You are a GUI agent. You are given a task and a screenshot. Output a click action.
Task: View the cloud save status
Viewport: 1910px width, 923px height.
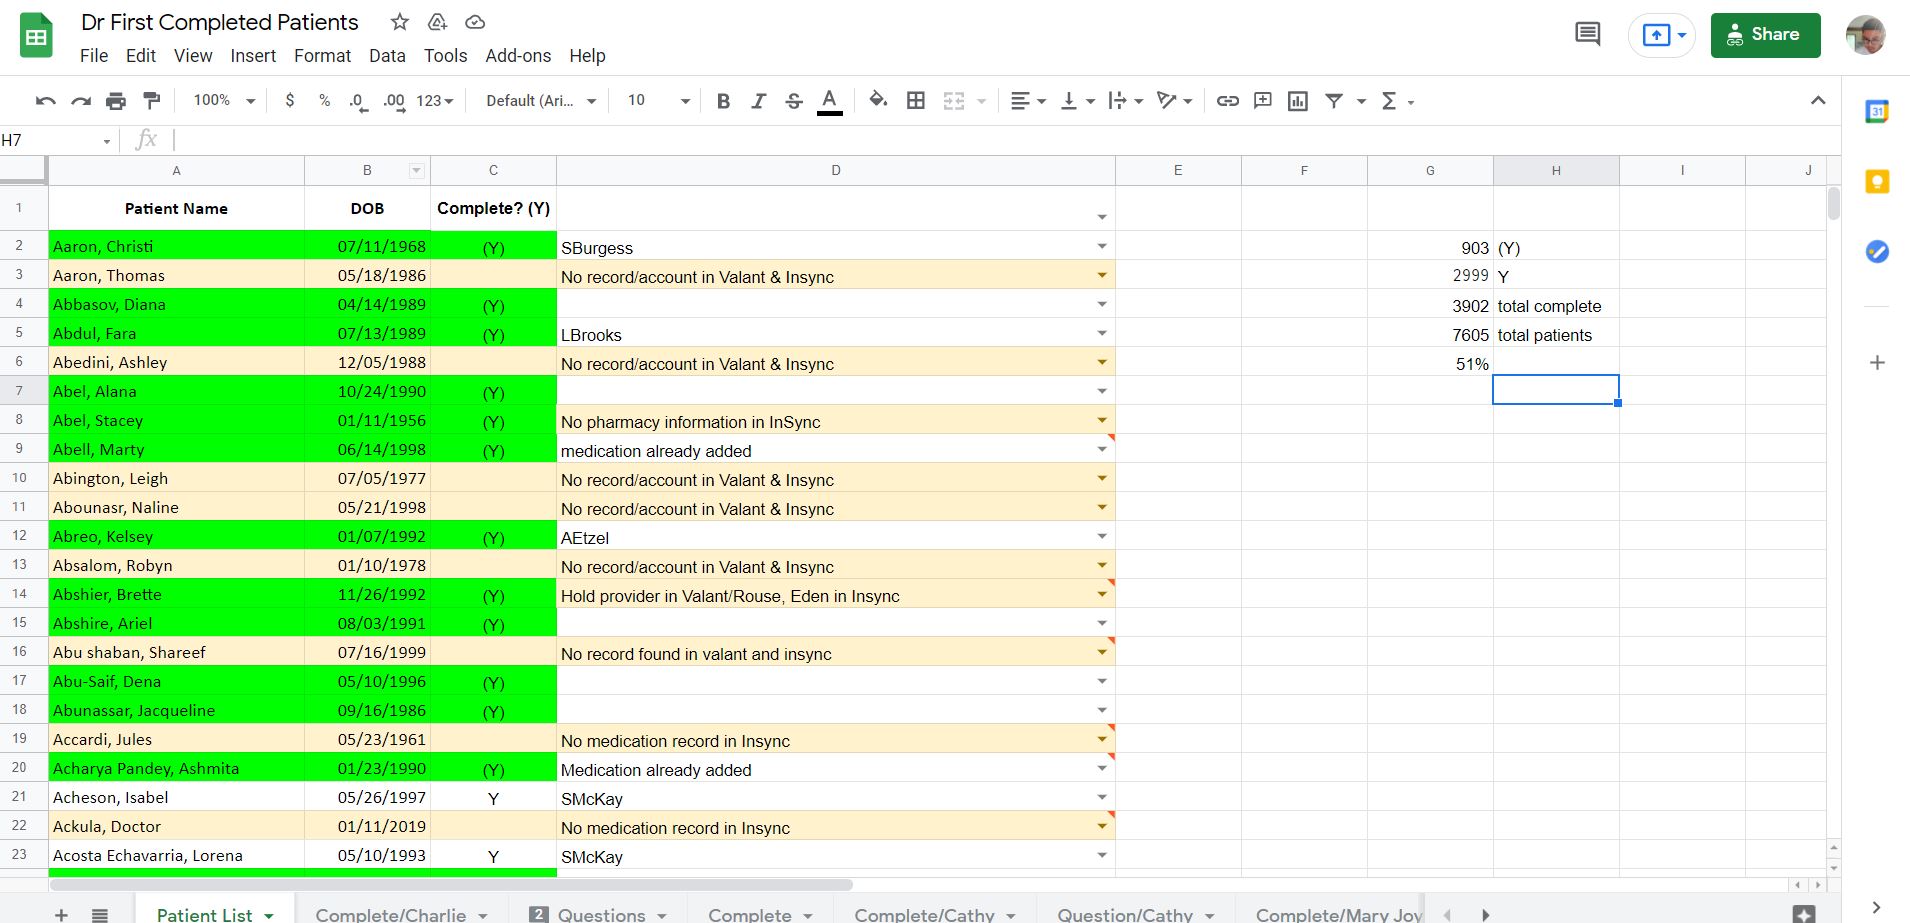coord(476,22)
